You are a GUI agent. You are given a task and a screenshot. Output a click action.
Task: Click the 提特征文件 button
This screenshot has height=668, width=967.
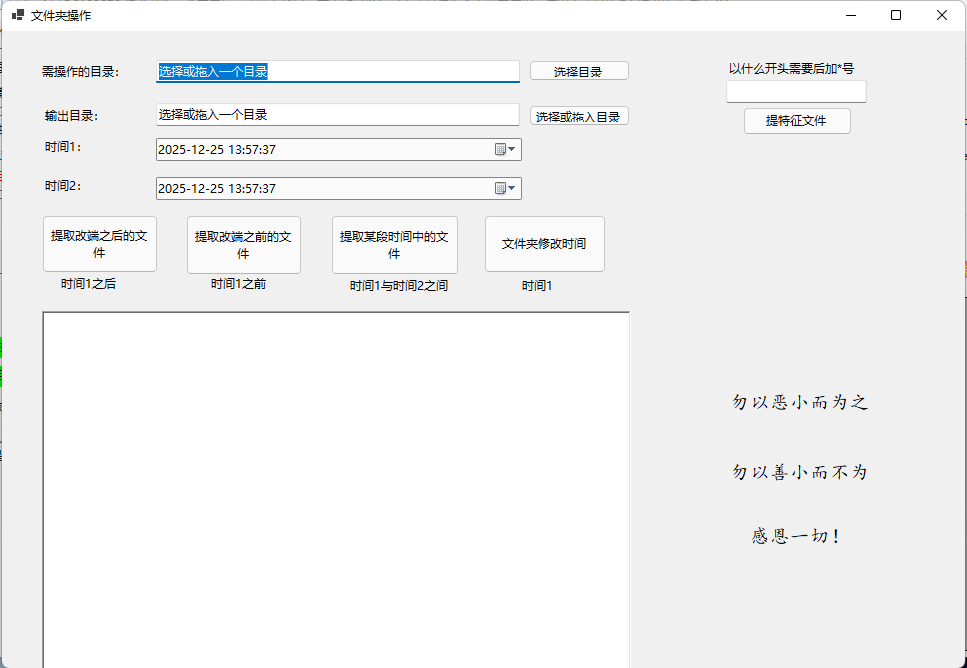(x=797, y=121)
